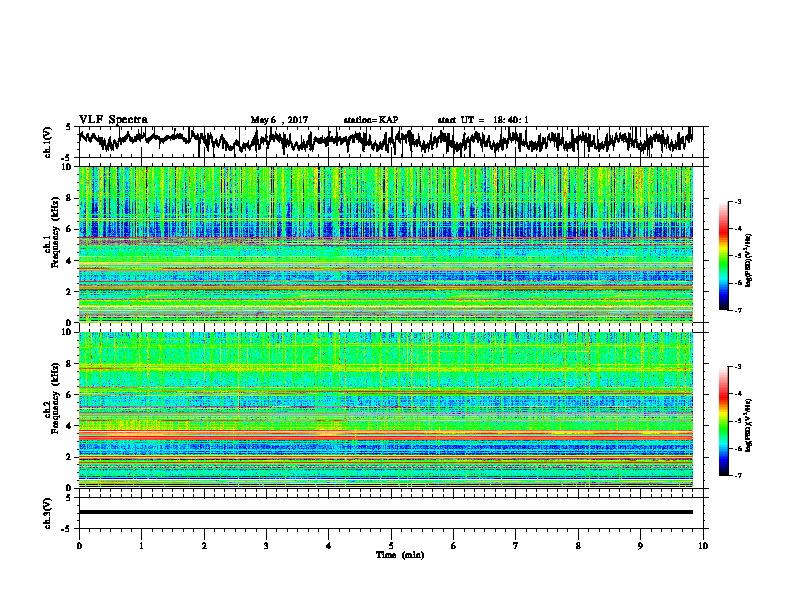Screen dimensions: 792x612
Task: Click the ch.2 color bar PSD units label
Action: coord(749,425)
